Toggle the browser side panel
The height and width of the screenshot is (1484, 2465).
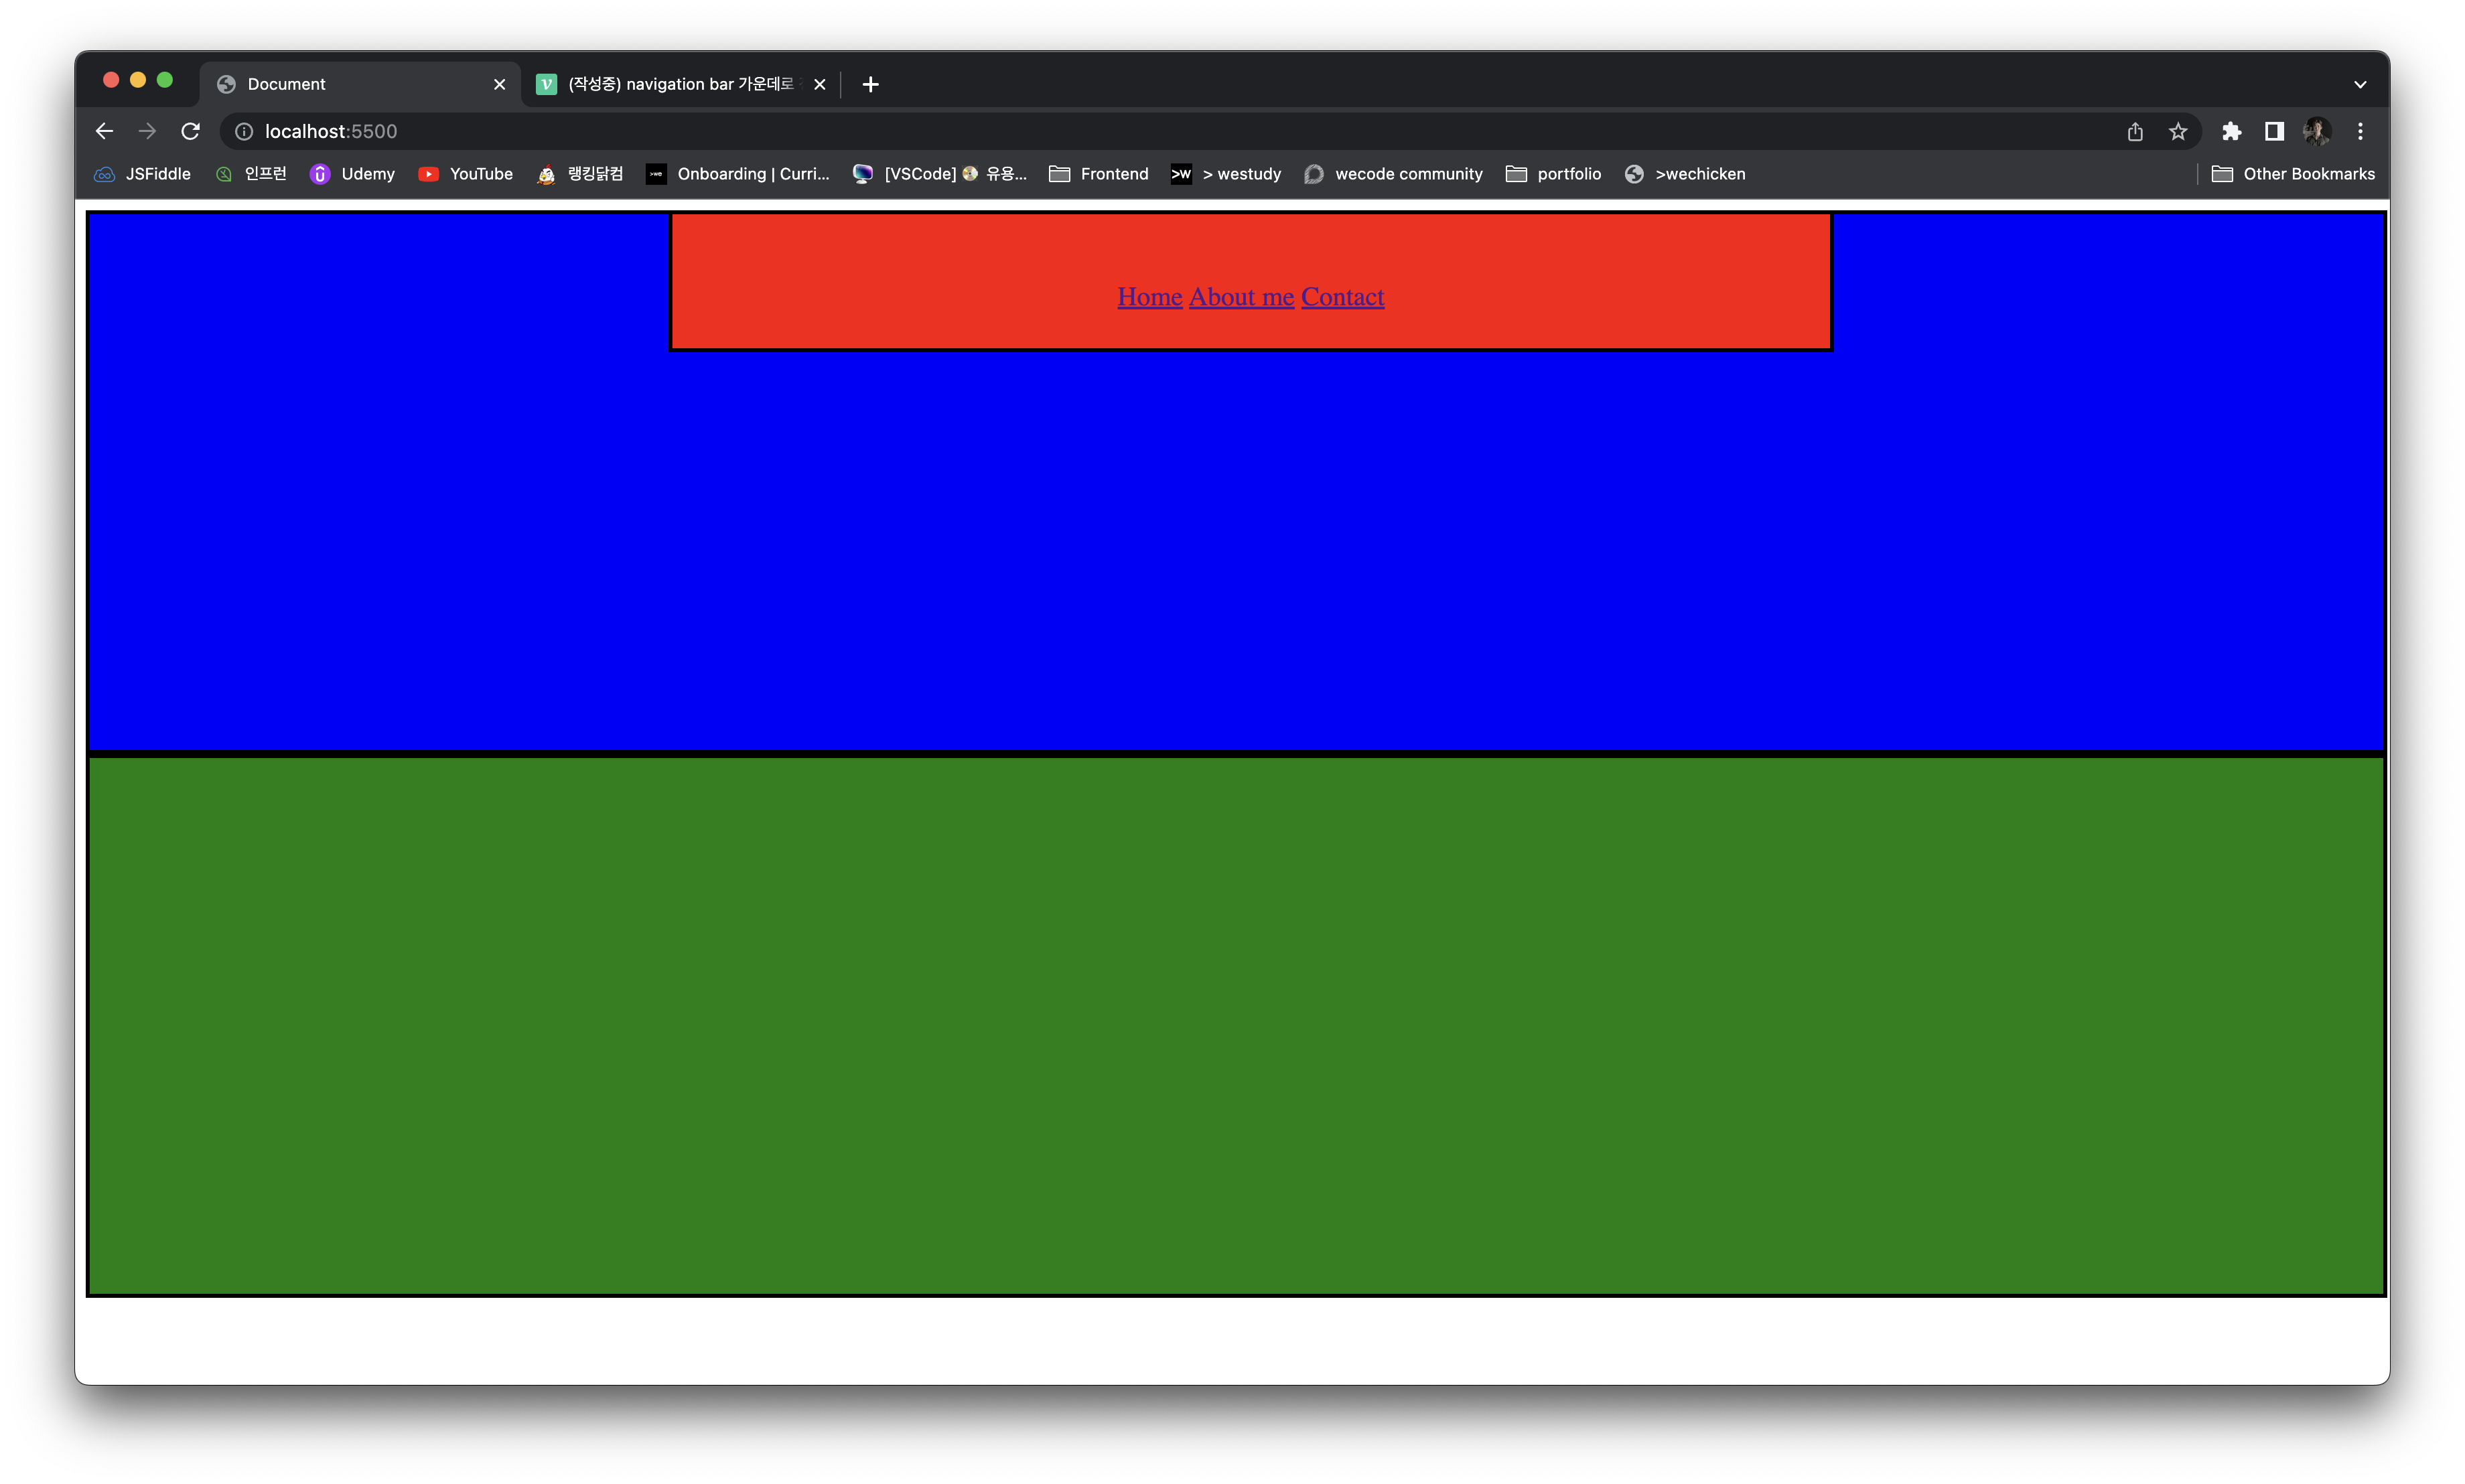tap(2274, 131)
